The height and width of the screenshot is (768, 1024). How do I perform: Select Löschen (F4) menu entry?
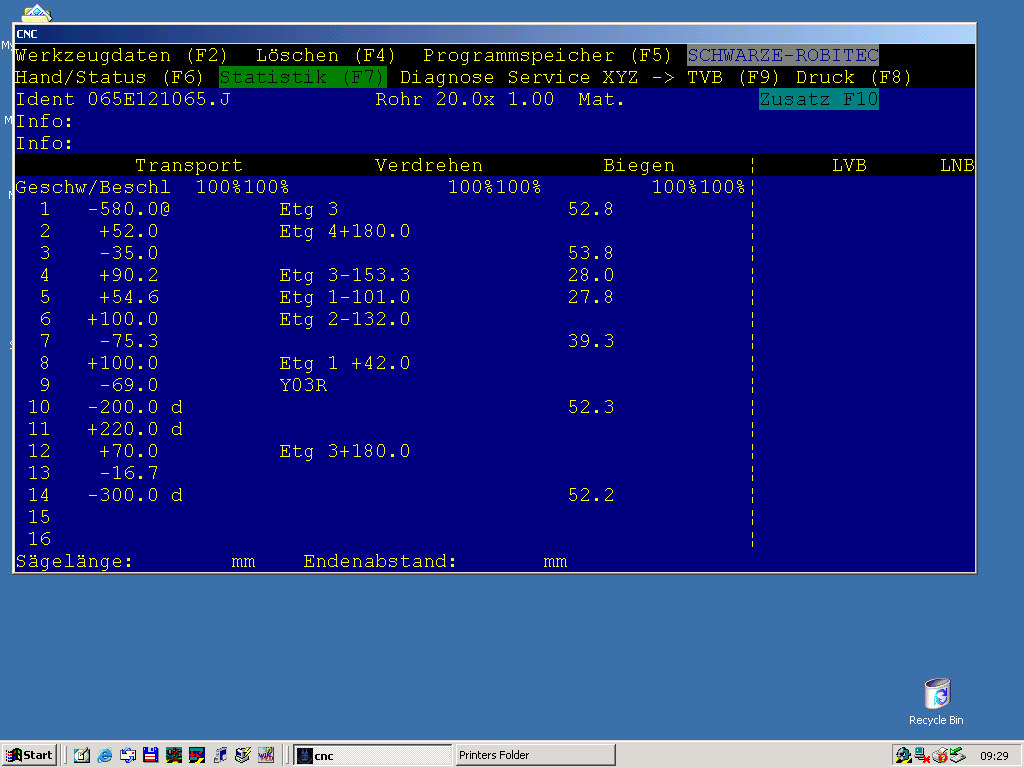click(325, 56)
